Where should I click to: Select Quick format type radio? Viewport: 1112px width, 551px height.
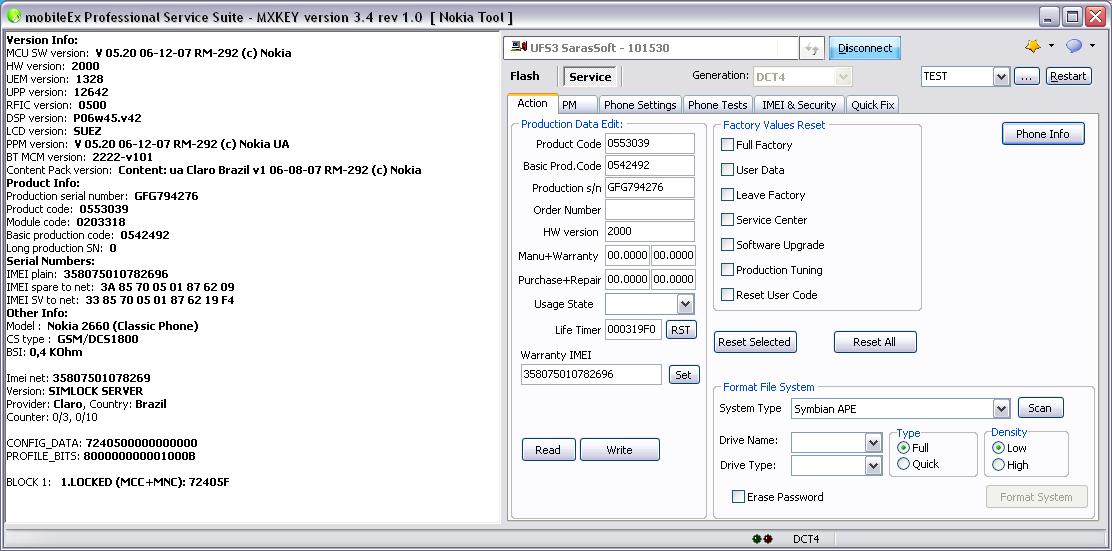(904, 464)
